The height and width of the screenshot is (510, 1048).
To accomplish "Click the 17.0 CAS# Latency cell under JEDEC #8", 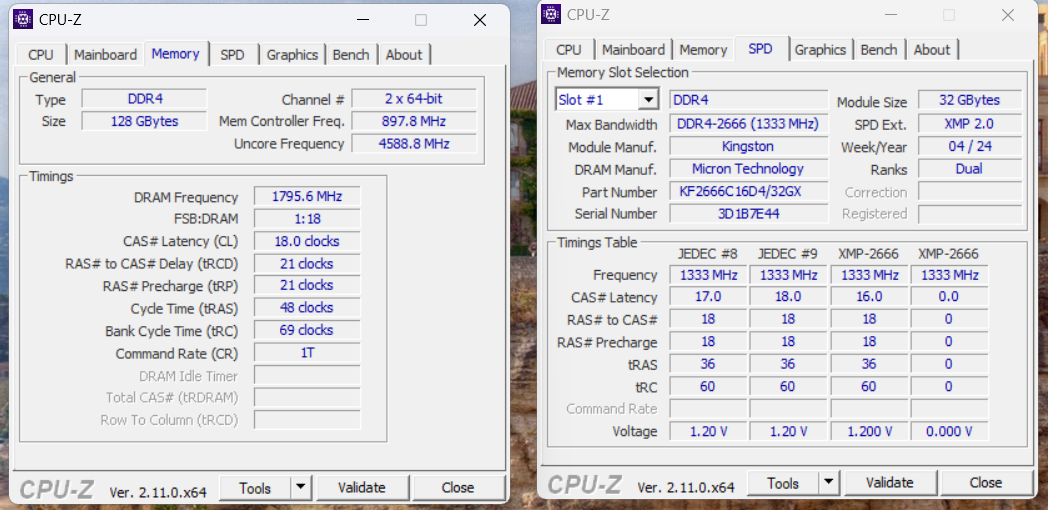I will [708, 296].
